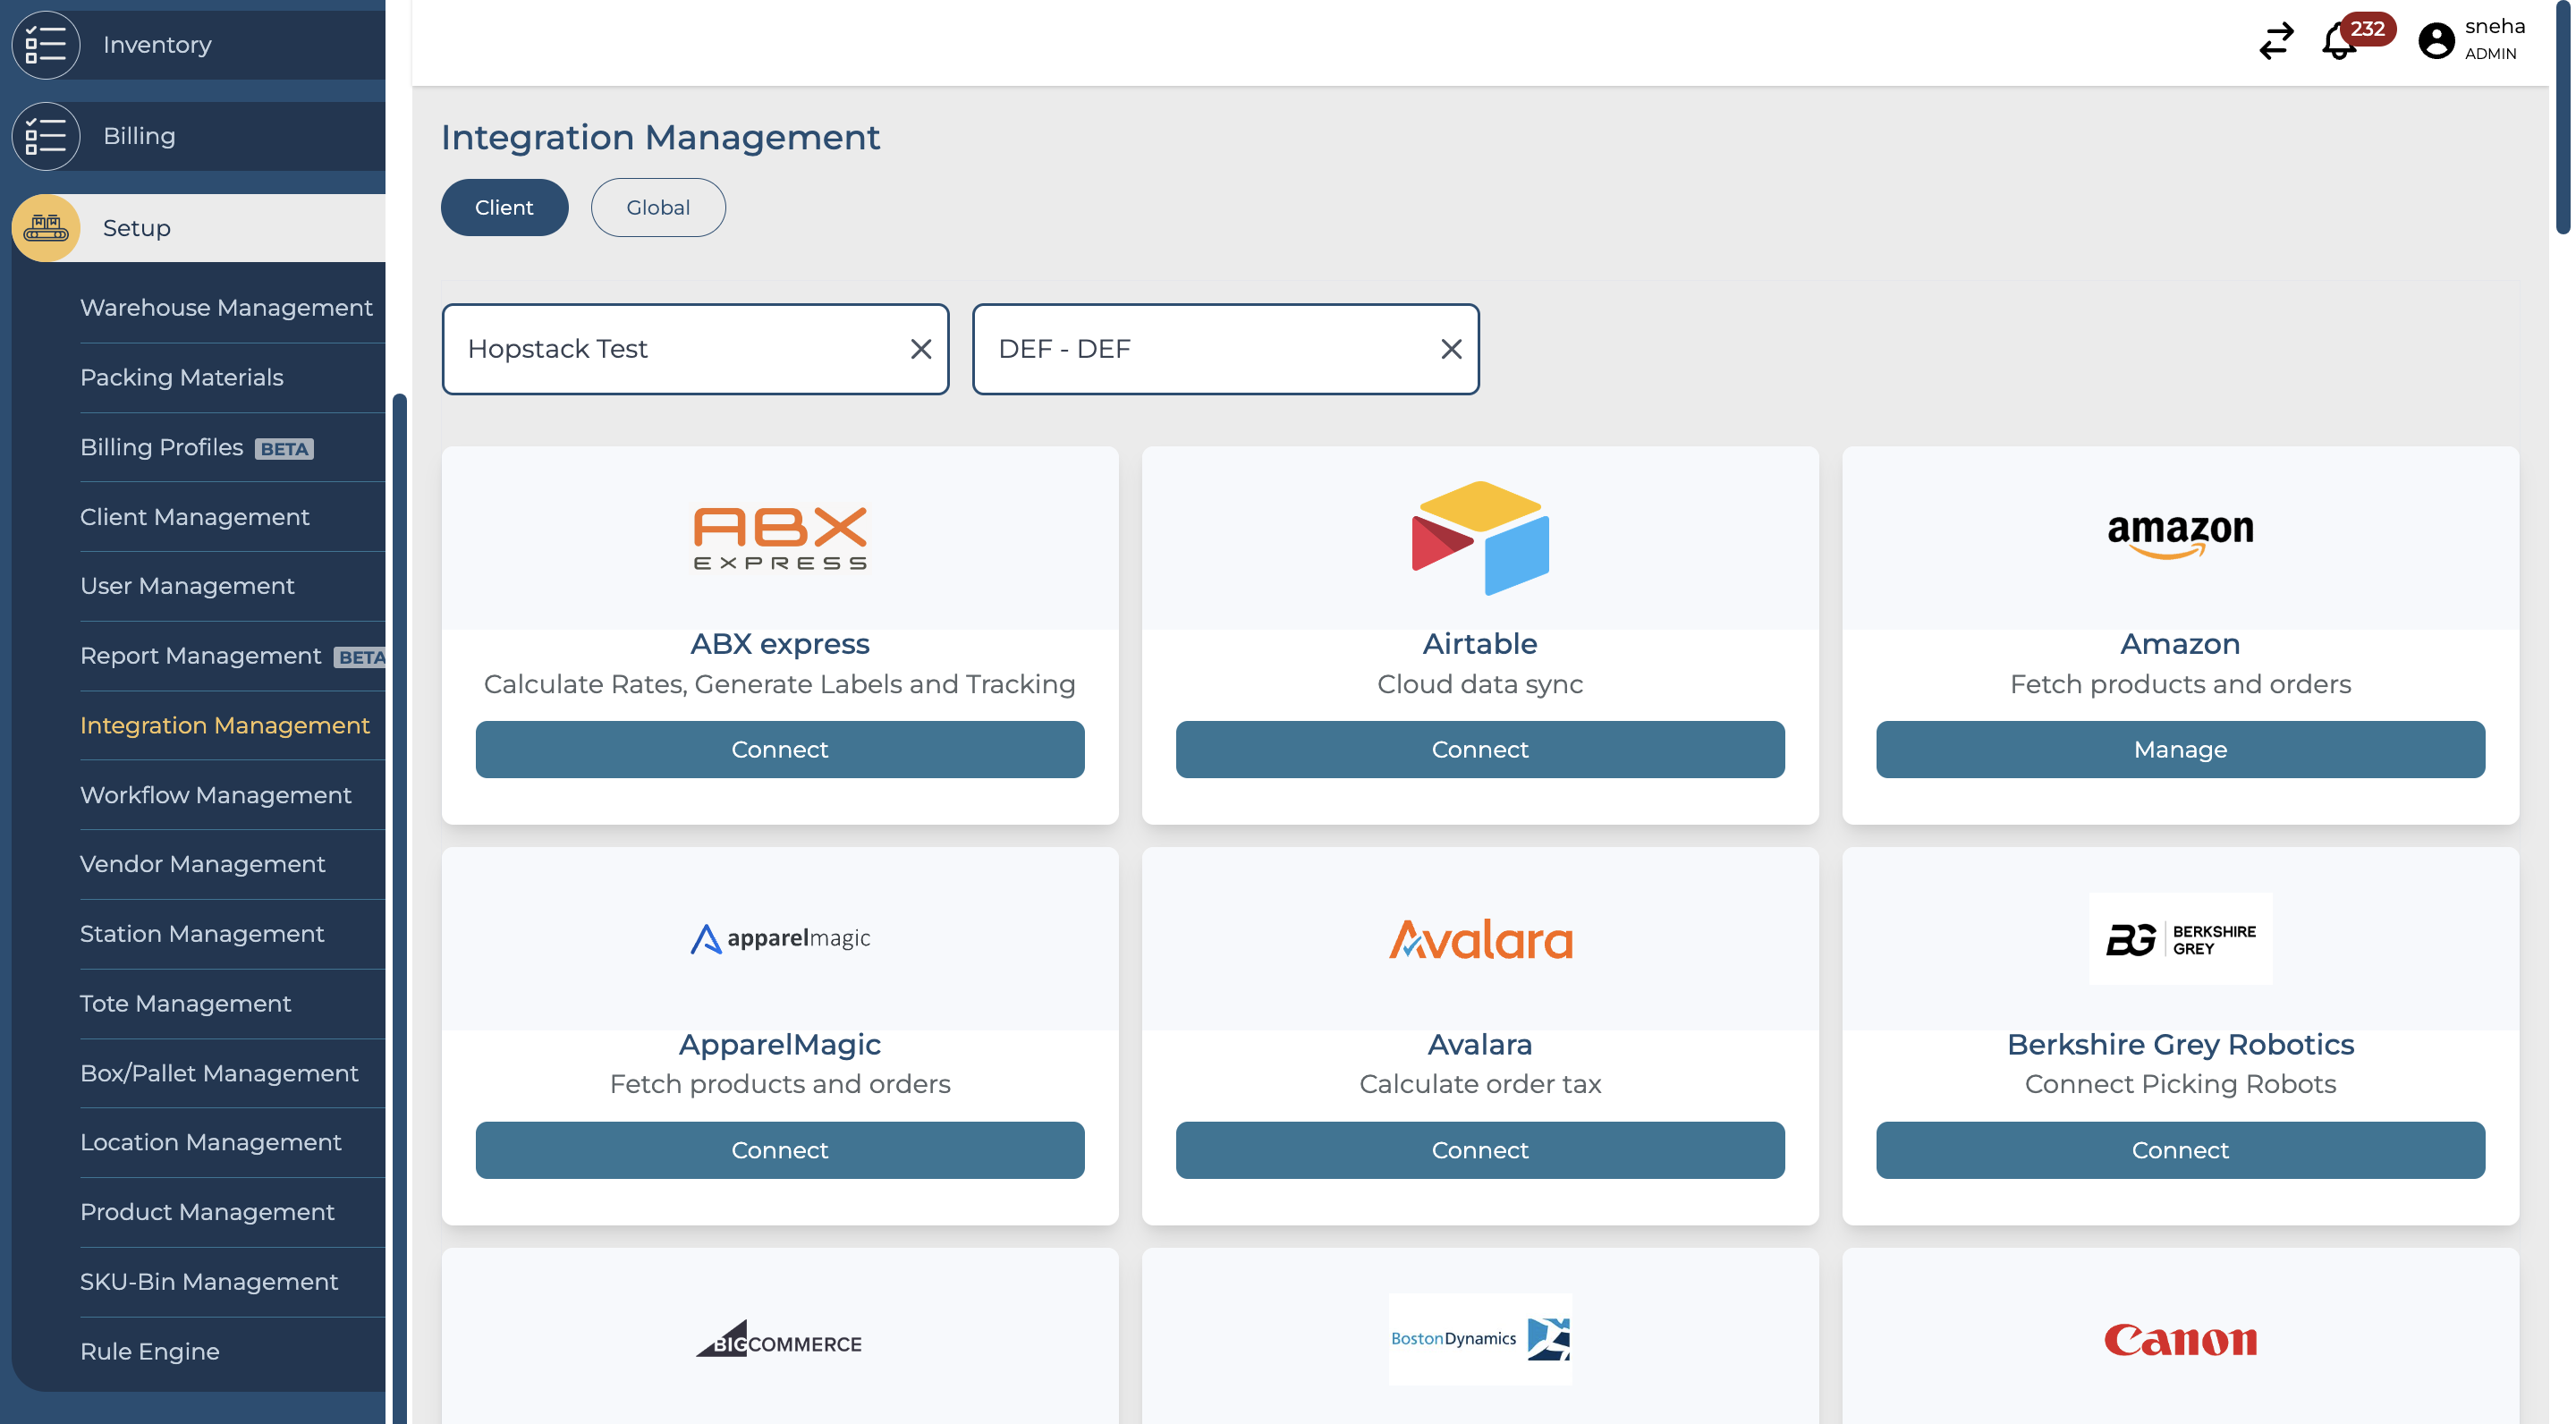Image resolution: width=2576 pixels, height=1424 pixels.
Task: Manage the Amazon integration
Action: click(x=2179, y=749)
